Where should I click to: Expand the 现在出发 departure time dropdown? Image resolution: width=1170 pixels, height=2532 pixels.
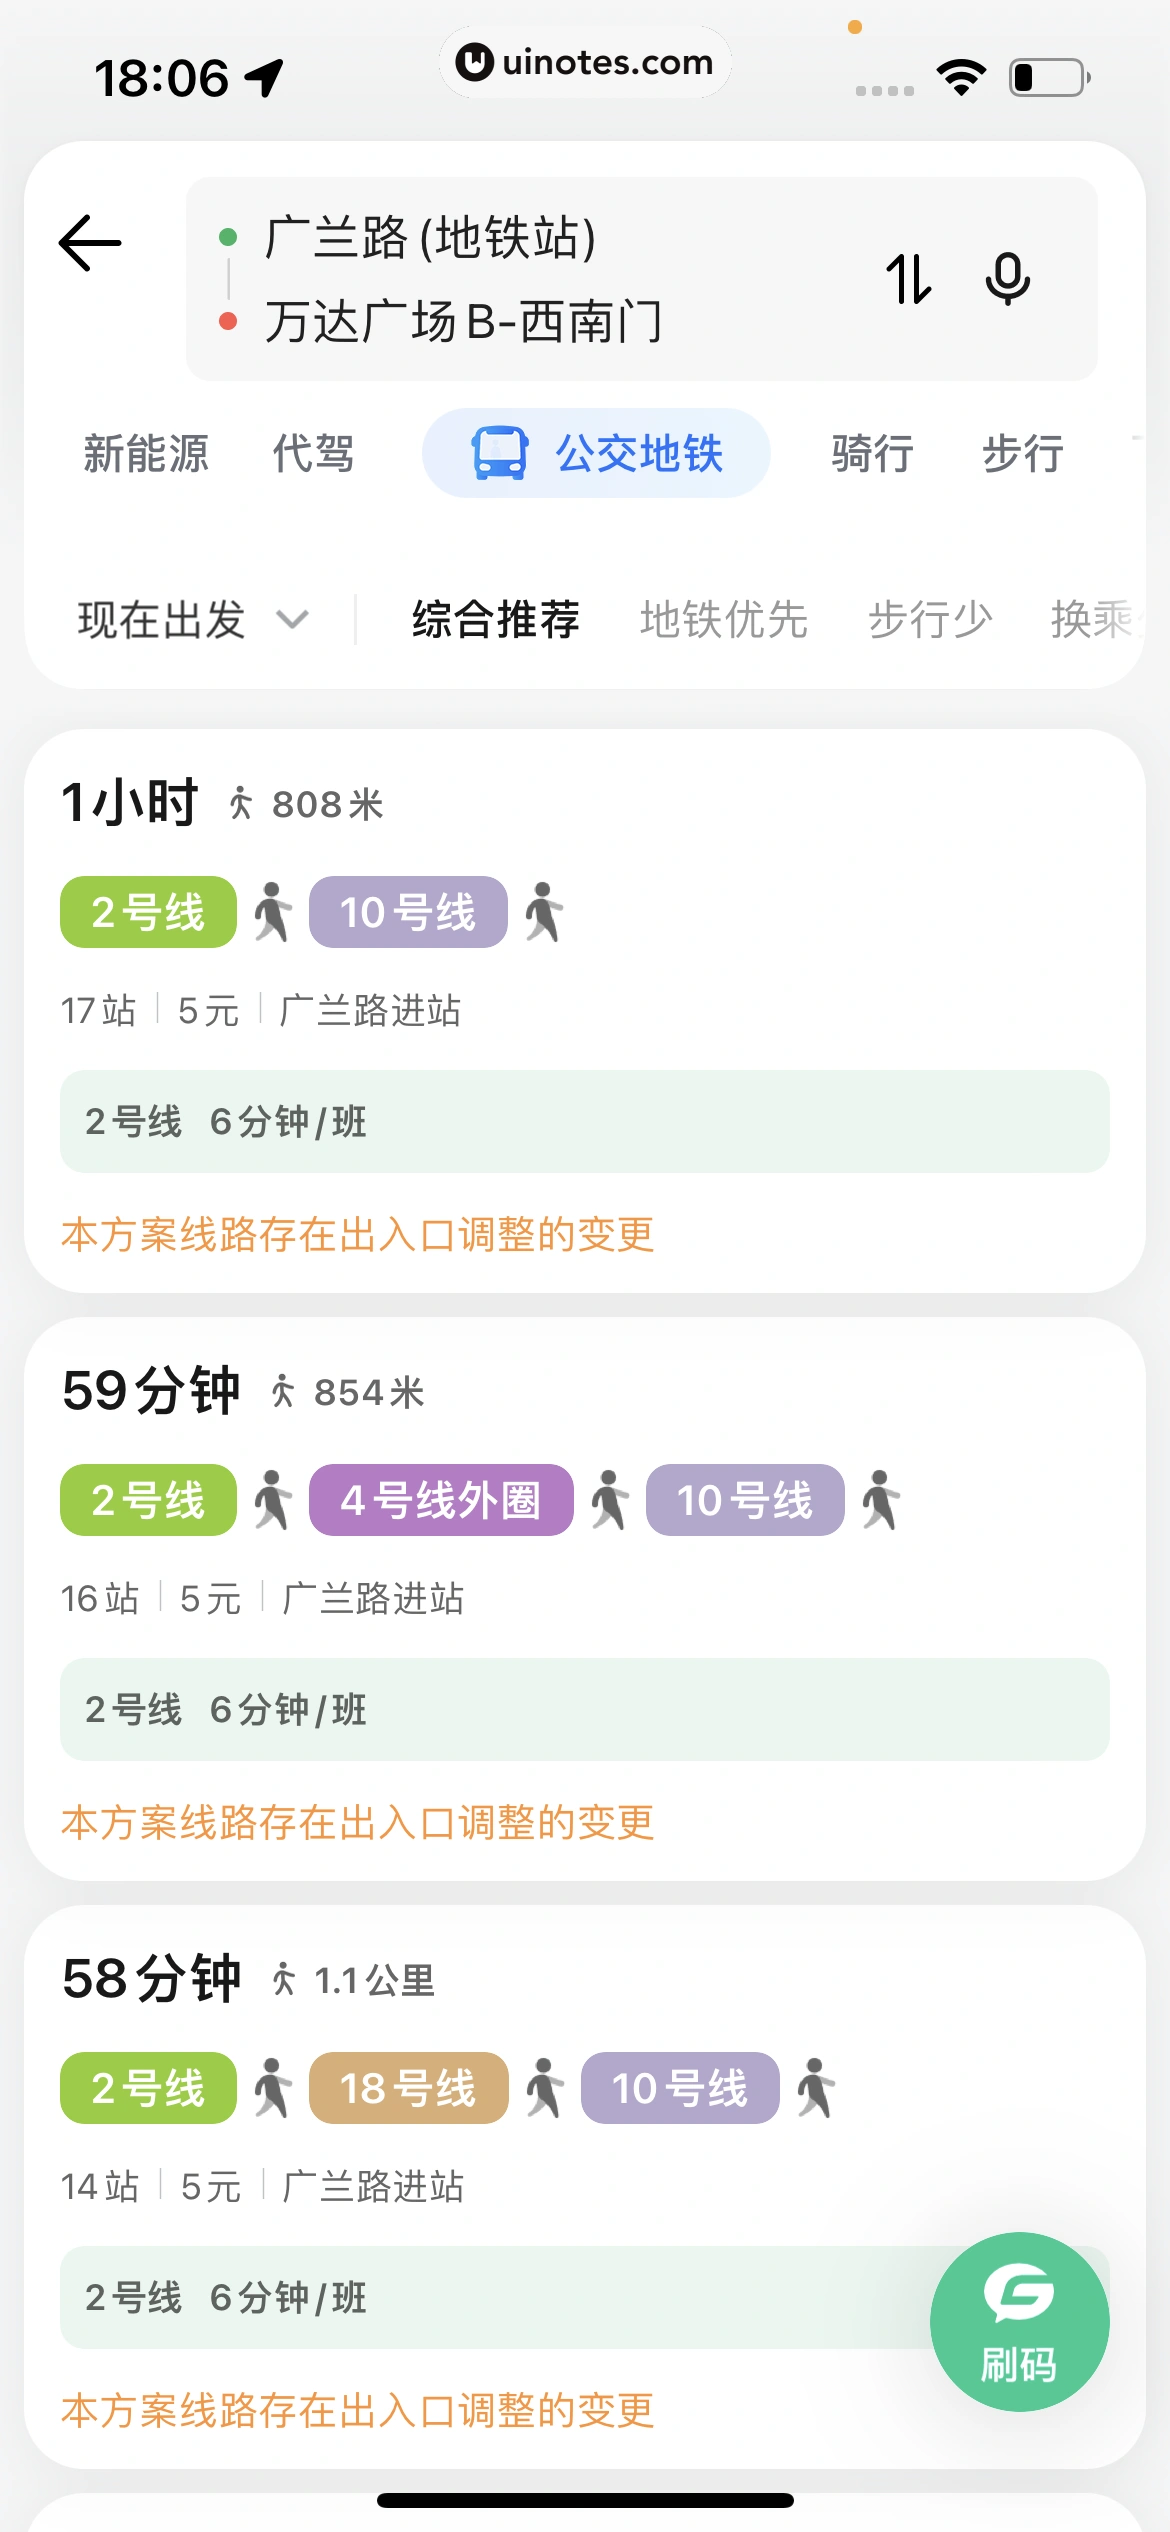coord(162,620)
